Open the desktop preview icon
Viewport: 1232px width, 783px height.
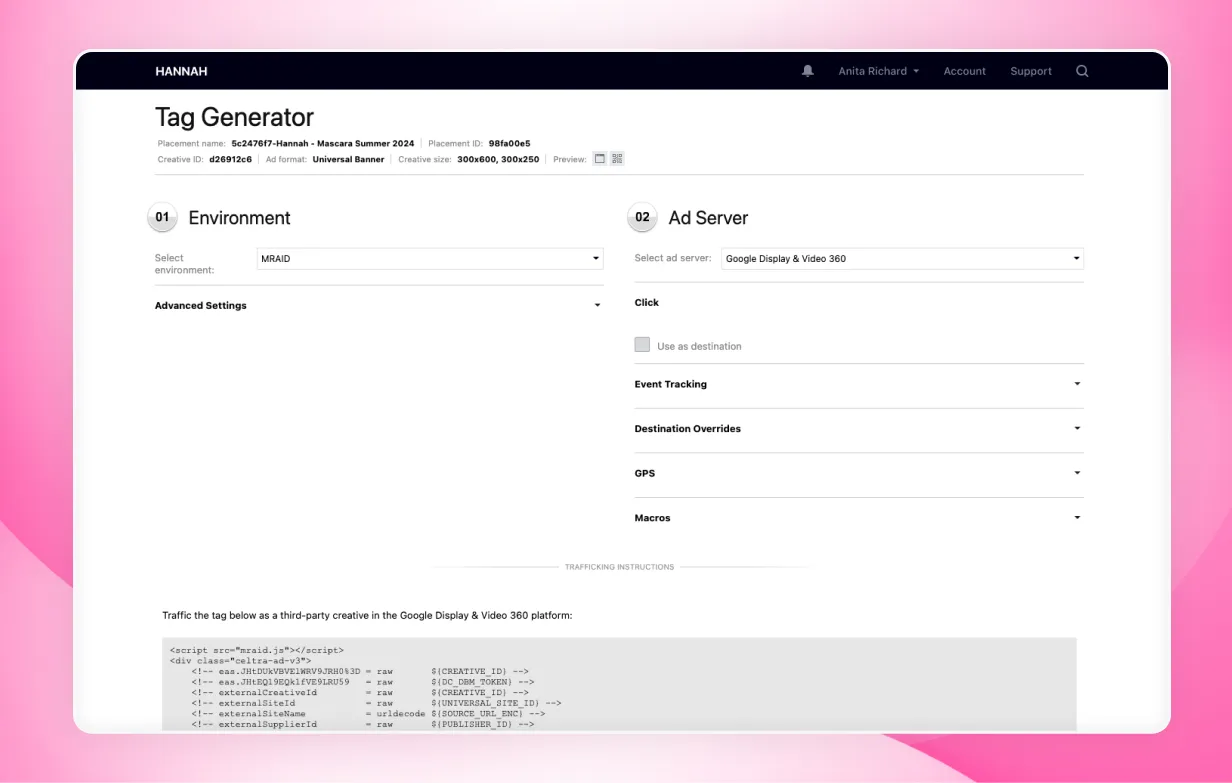click(600, 159)
